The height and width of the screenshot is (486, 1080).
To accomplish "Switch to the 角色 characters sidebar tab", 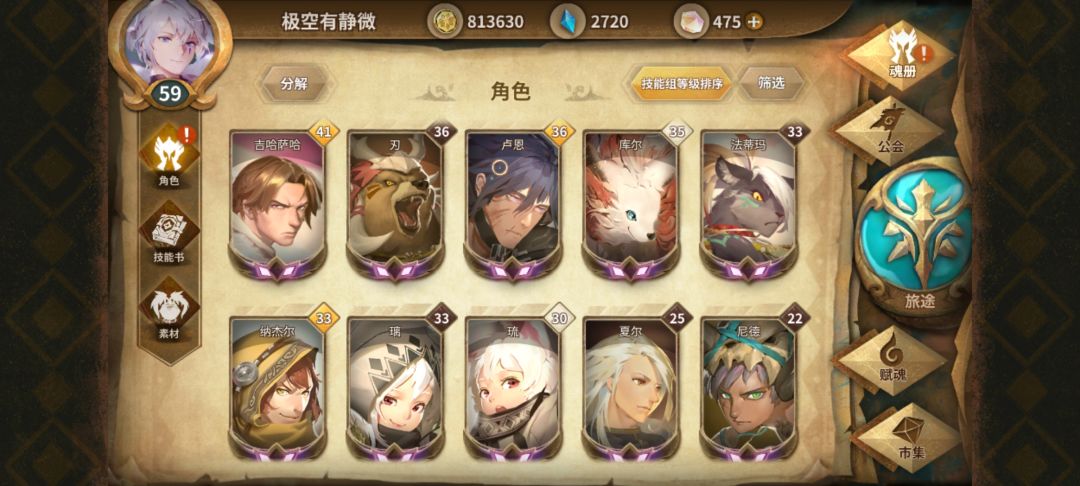I will click(169, 158).
